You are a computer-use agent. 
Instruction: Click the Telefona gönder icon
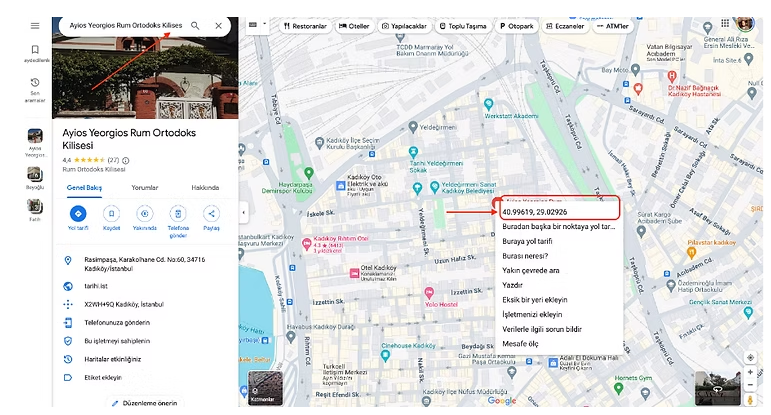point(178,213)
